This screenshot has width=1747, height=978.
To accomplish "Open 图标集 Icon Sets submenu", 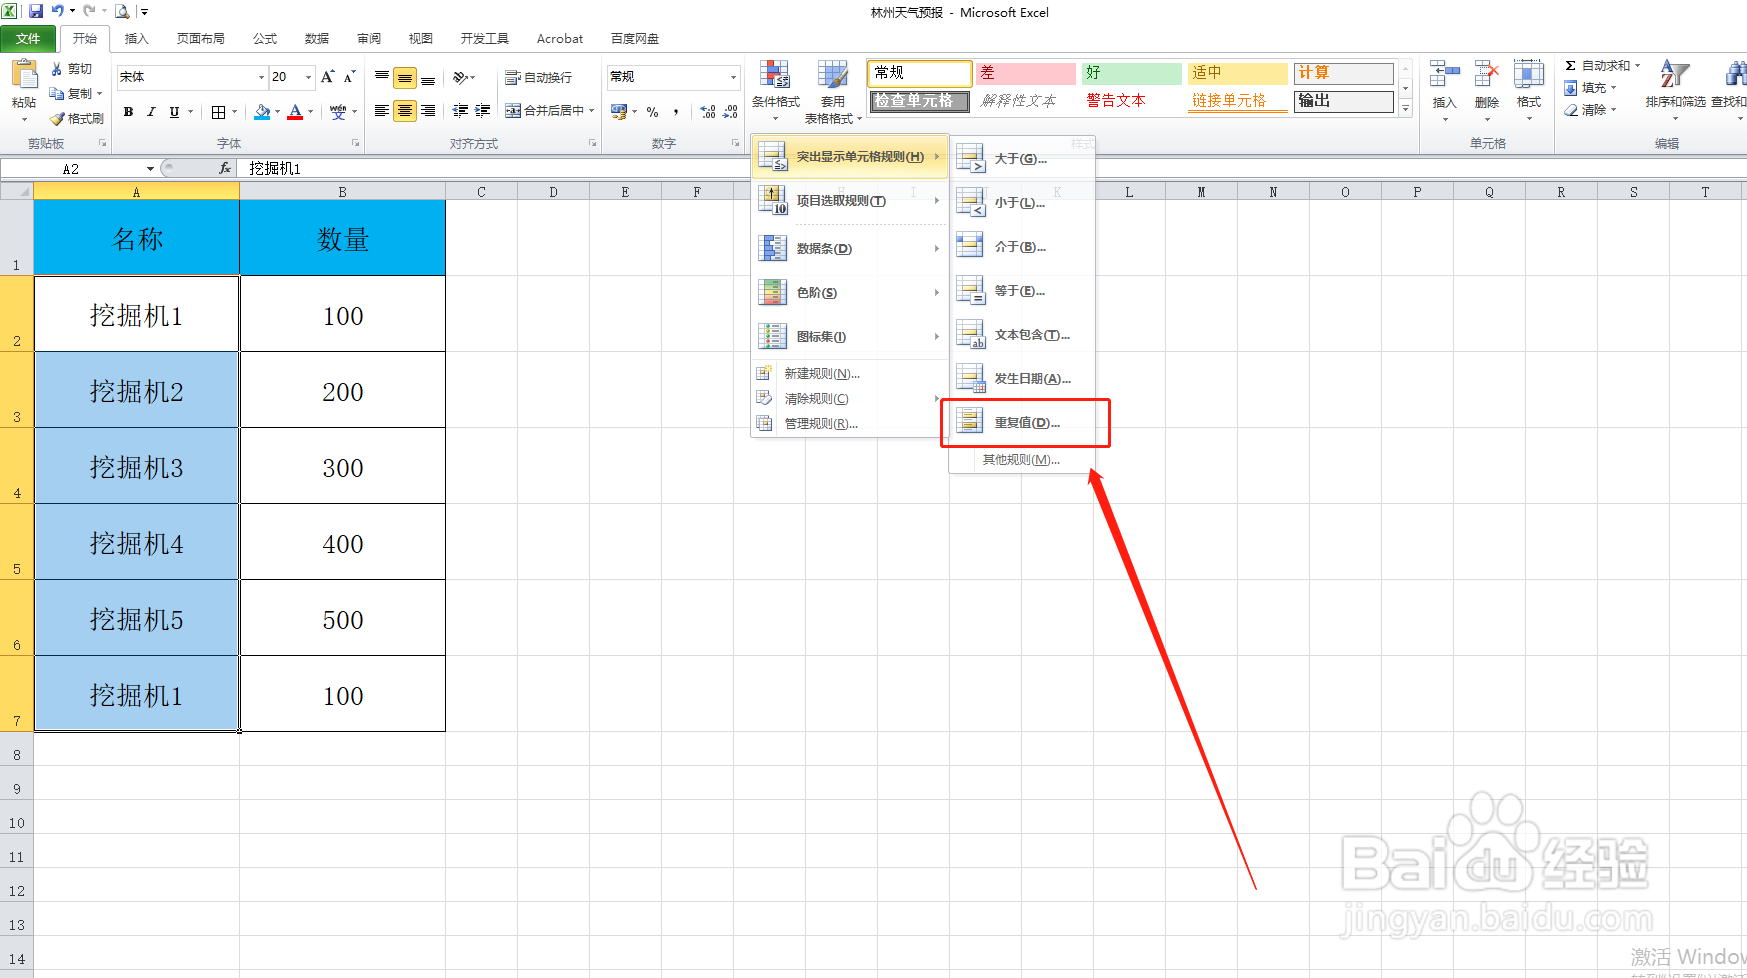I will tap(849, 337).
